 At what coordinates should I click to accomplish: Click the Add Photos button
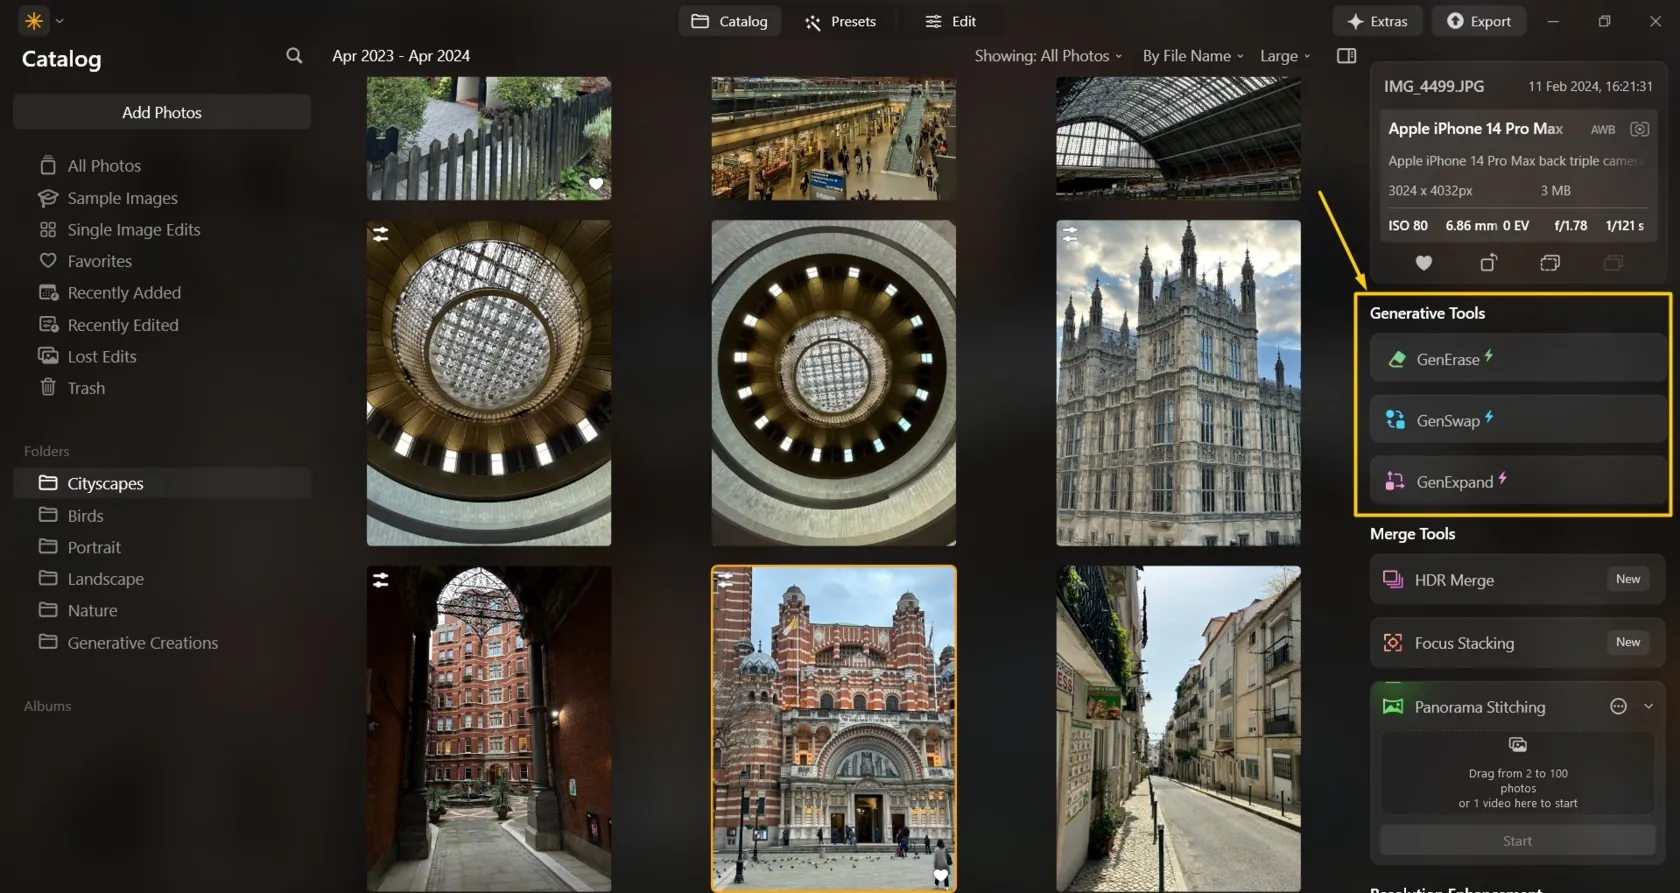coord(162,113)
